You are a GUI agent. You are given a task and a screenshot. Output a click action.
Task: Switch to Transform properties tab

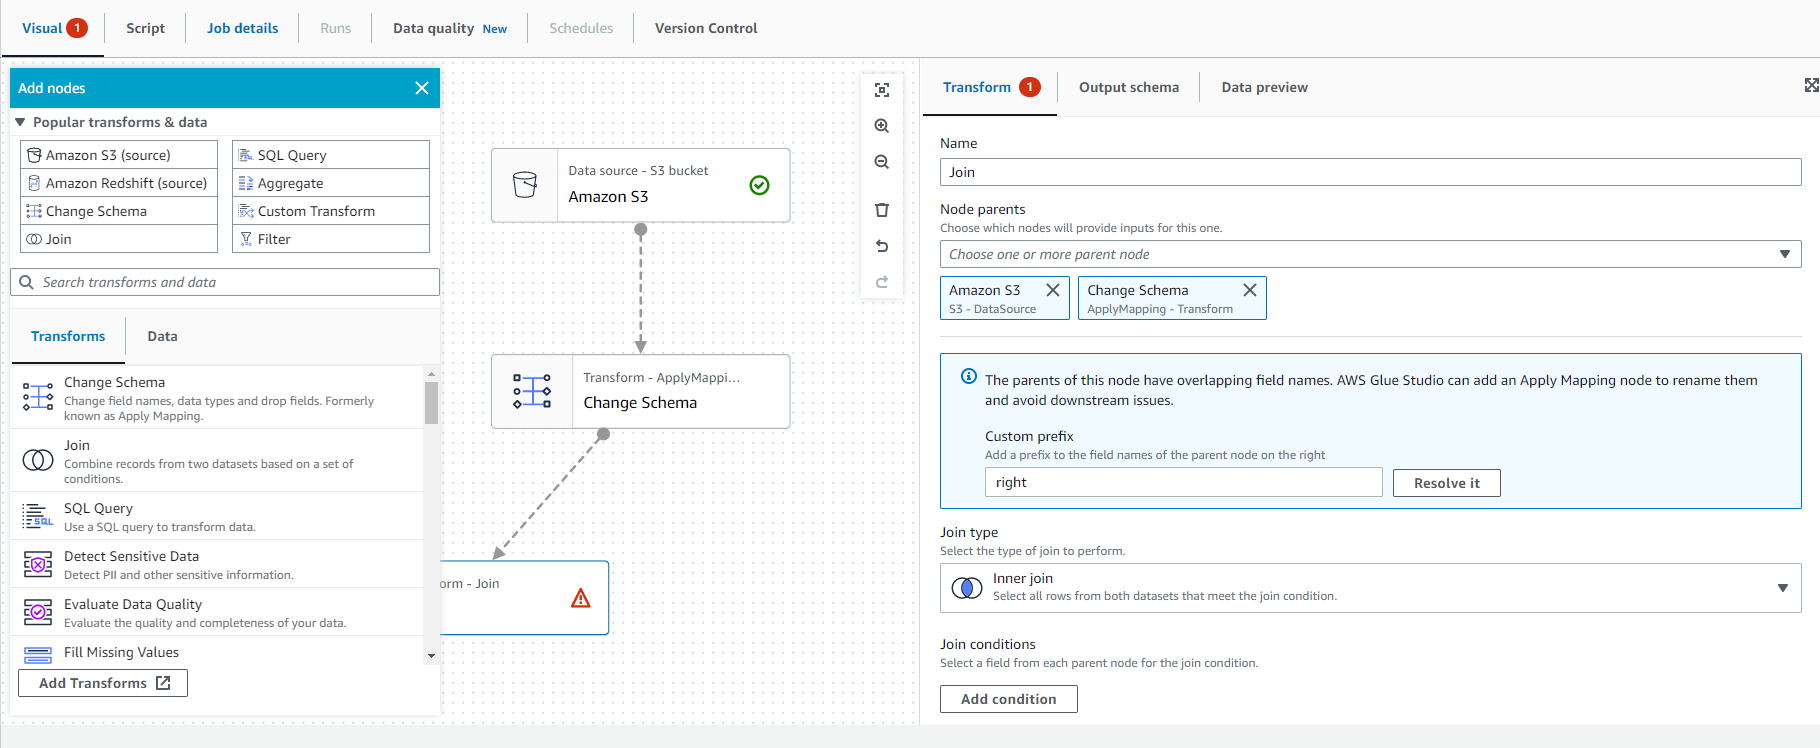pyautogui.click(x=991, y=87)
